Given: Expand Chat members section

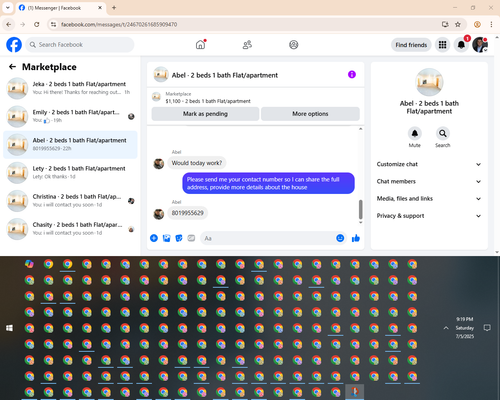Looking at the screenshot, I should coord(429,181).
